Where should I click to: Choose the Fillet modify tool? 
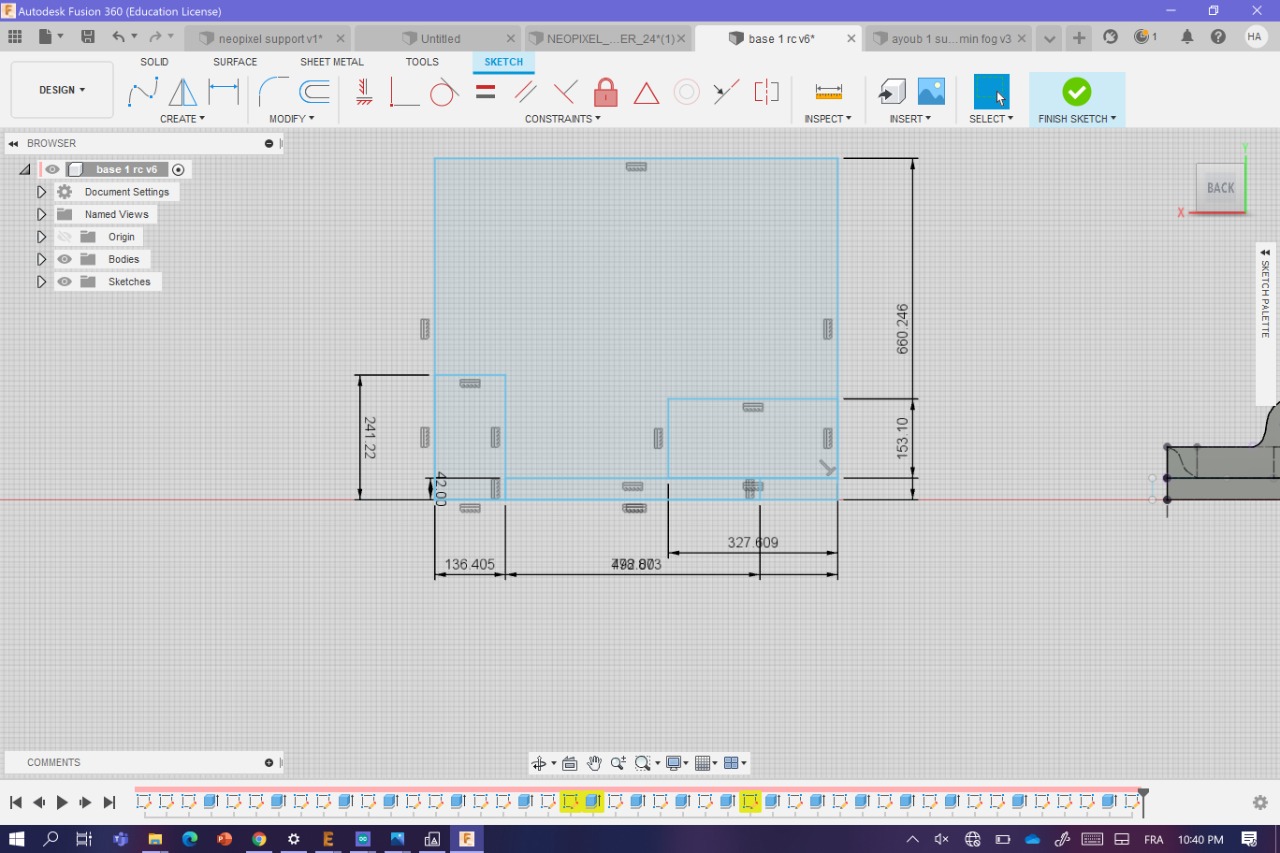pyautogui.click(x=273, y=92)
